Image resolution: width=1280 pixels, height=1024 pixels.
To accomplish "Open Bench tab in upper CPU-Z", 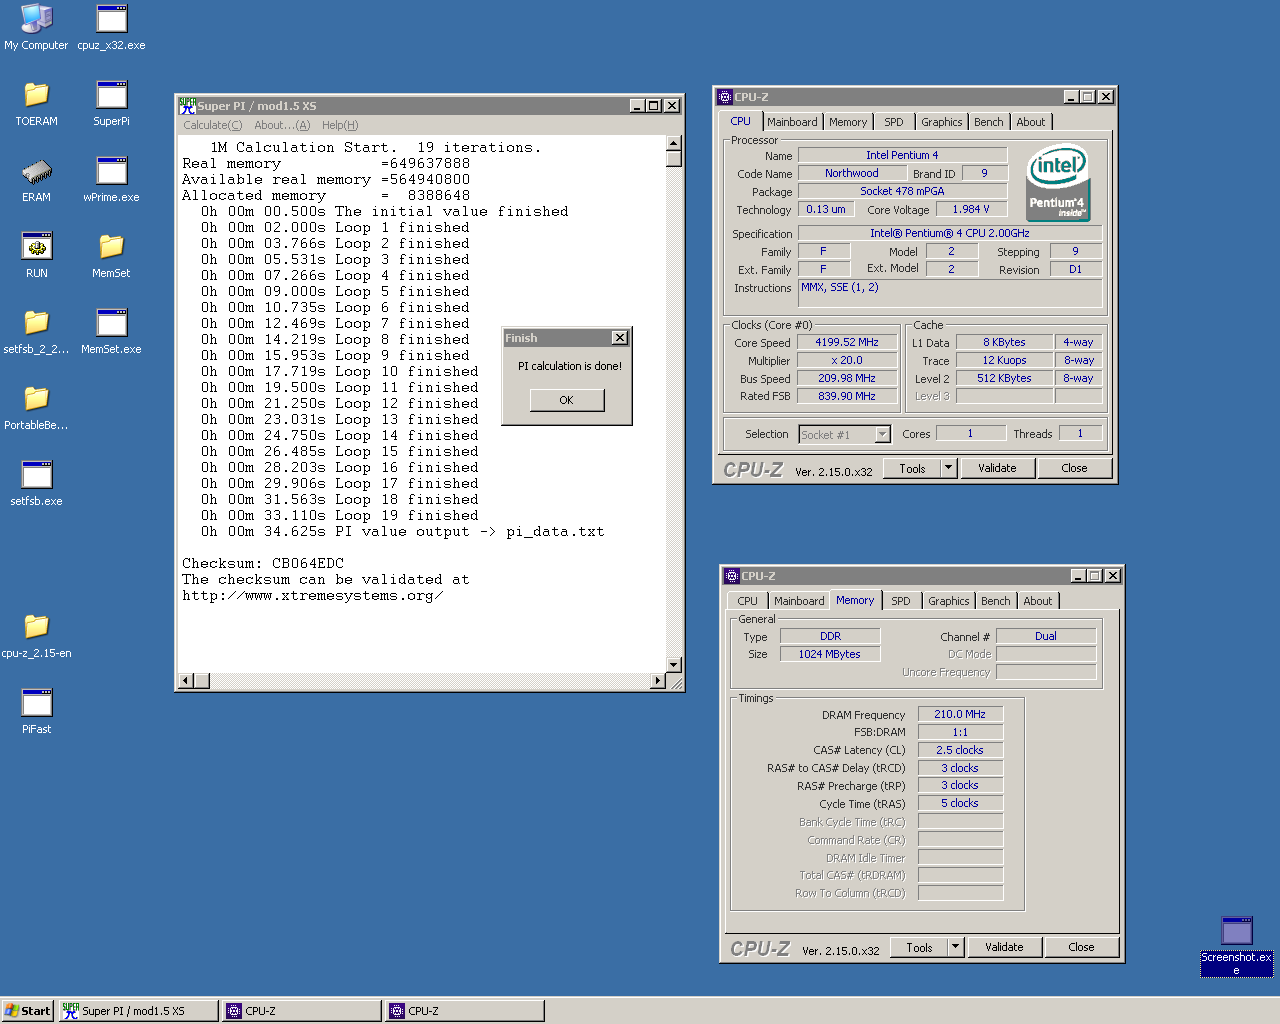I will (989, 122).
